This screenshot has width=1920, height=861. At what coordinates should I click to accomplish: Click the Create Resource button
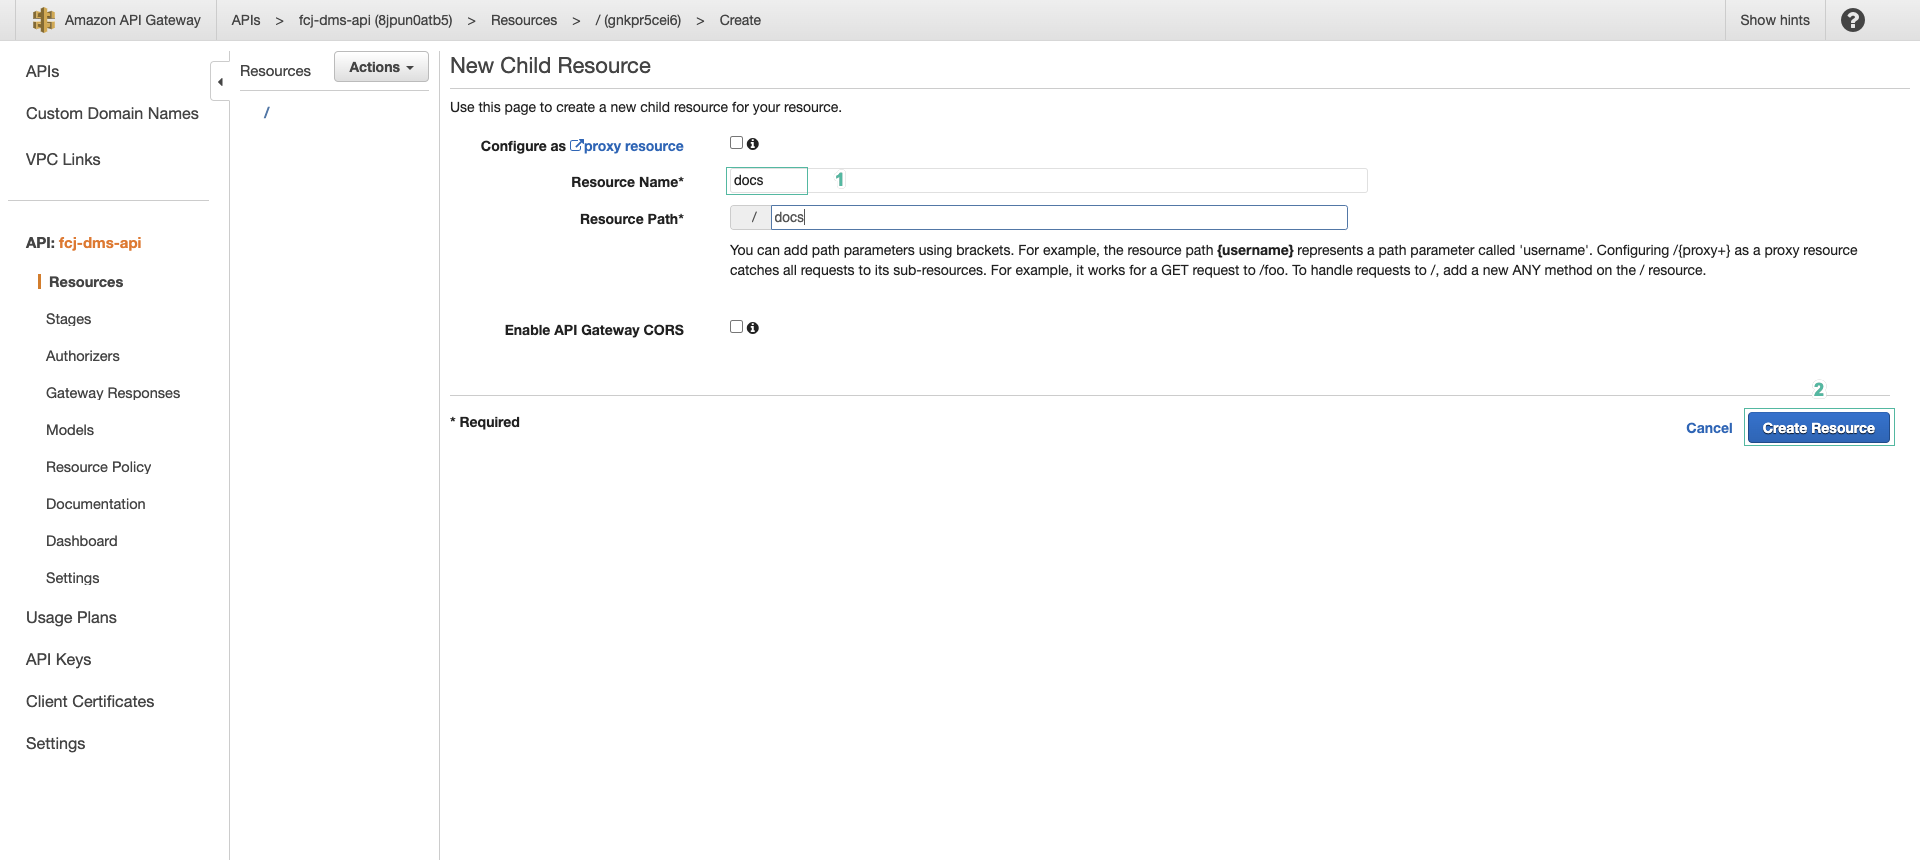(x=1818, y=428)
